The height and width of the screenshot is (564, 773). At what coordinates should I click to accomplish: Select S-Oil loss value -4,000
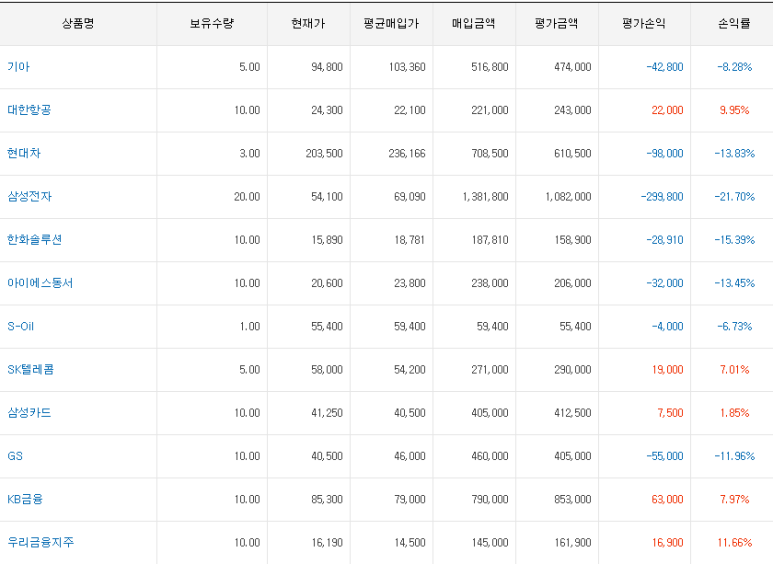668,326
